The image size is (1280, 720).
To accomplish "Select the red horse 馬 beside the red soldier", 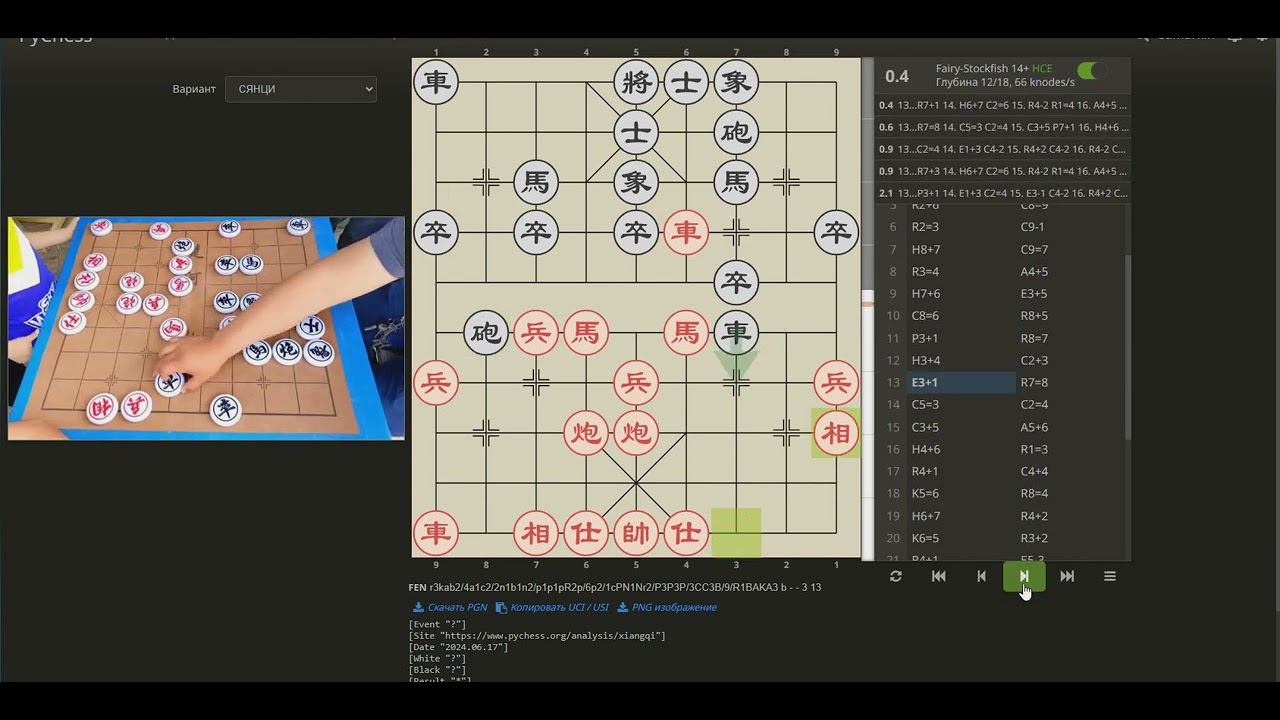I will (x=586, y=332).
